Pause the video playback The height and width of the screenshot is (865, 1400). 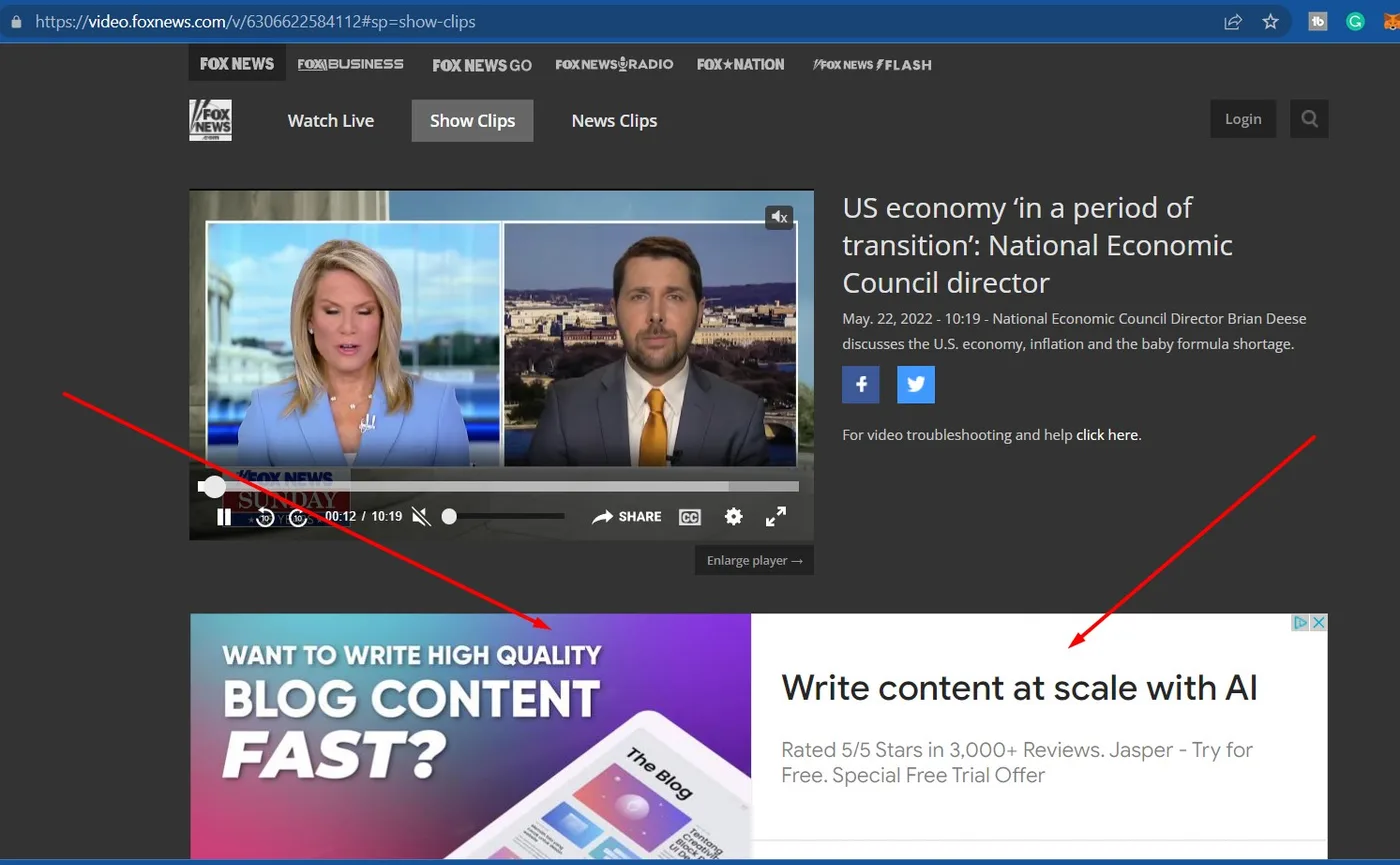pos(224,517)
